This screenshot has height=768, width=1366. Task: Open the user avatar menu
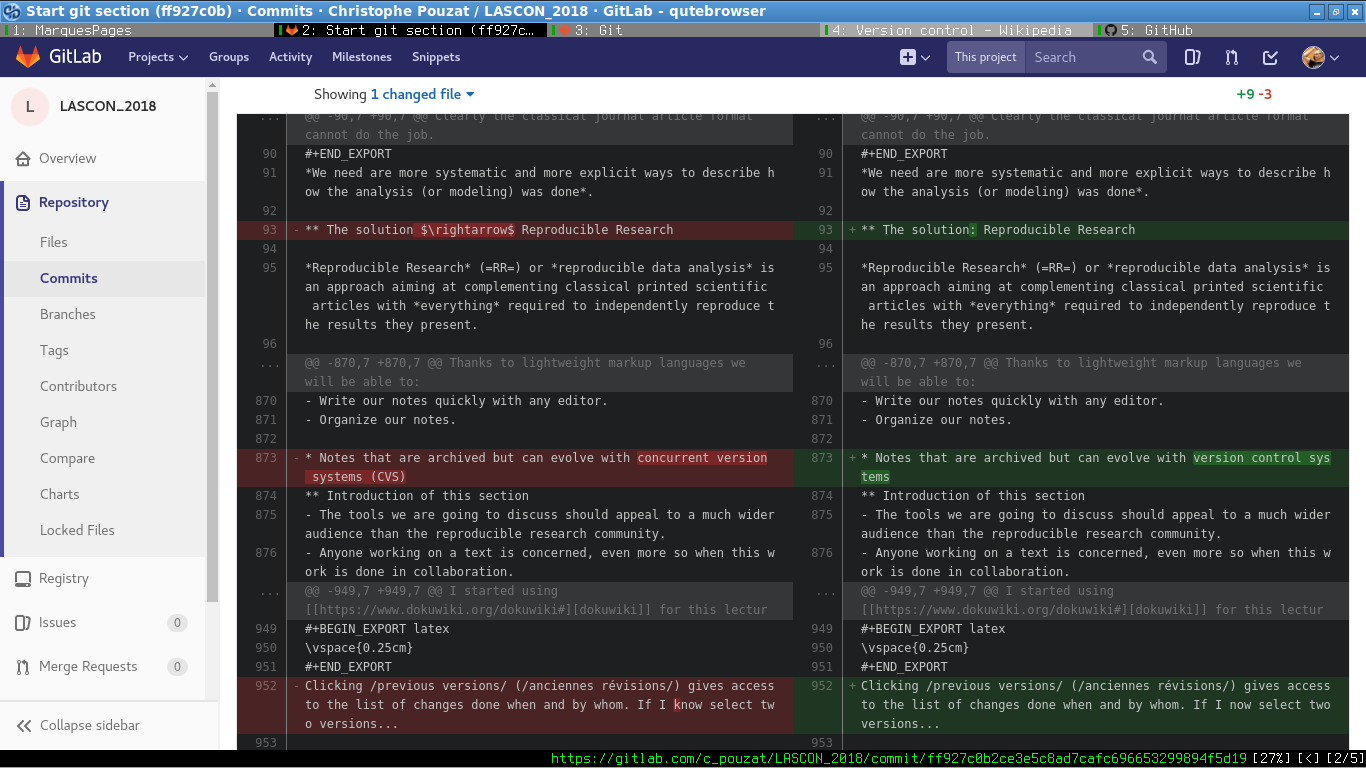[1320, 57]
